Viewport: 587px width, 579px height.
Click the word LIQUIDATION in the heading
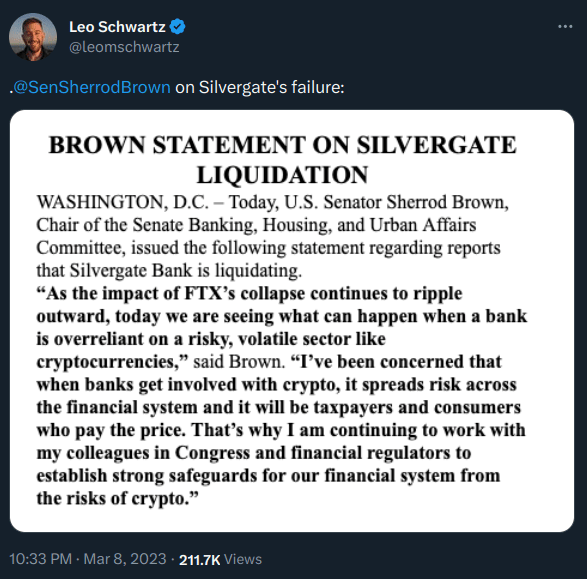(x=283, y=175)
